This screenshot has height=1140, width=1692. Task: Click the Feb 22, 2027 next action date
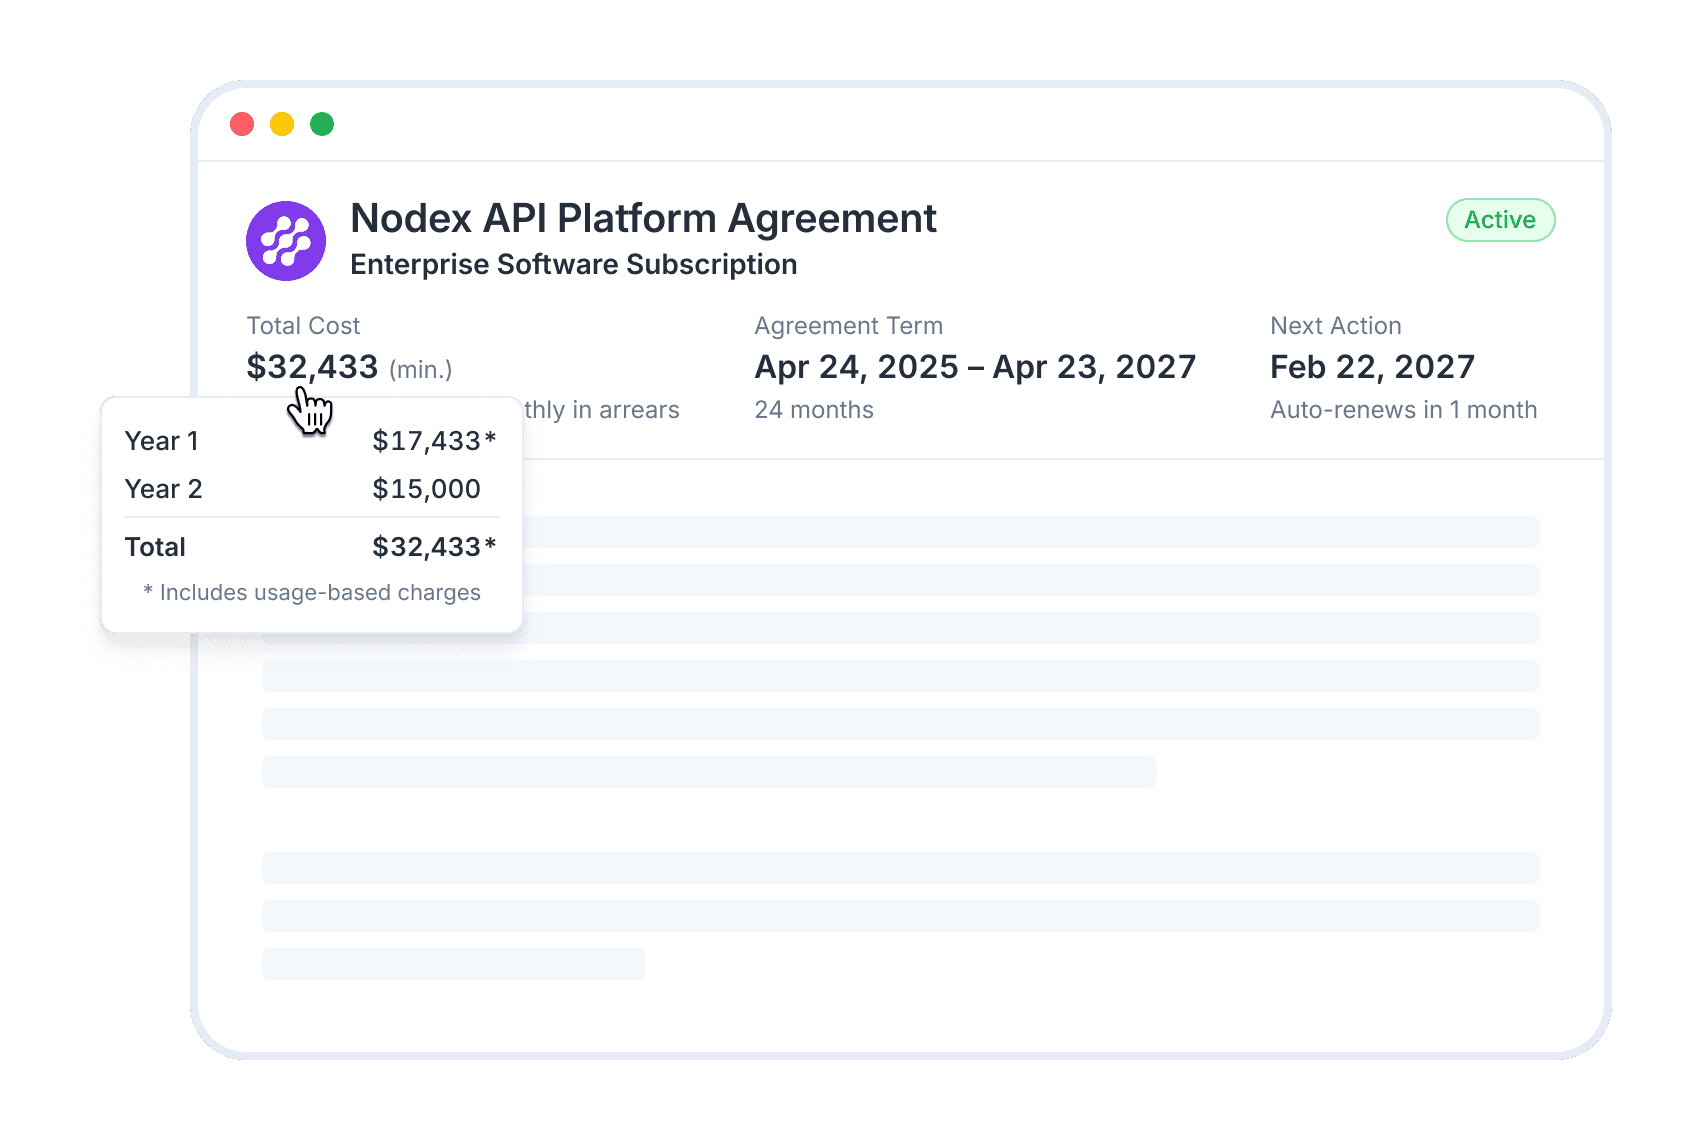pyautogui.click(x=1372, y=367)
